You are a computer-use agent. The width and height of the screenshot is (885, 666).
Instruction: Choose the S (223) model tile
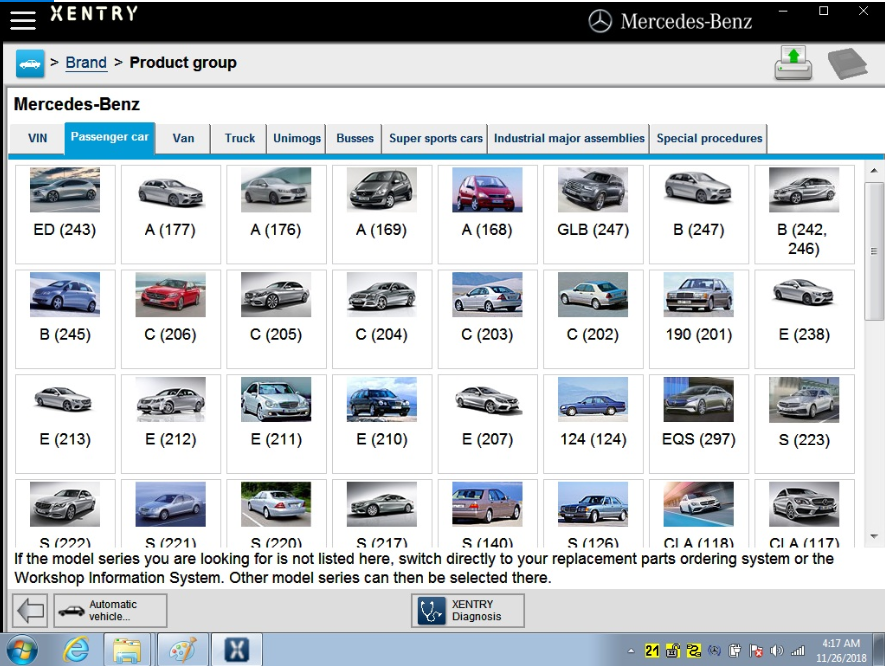click(x=804, y=424)
